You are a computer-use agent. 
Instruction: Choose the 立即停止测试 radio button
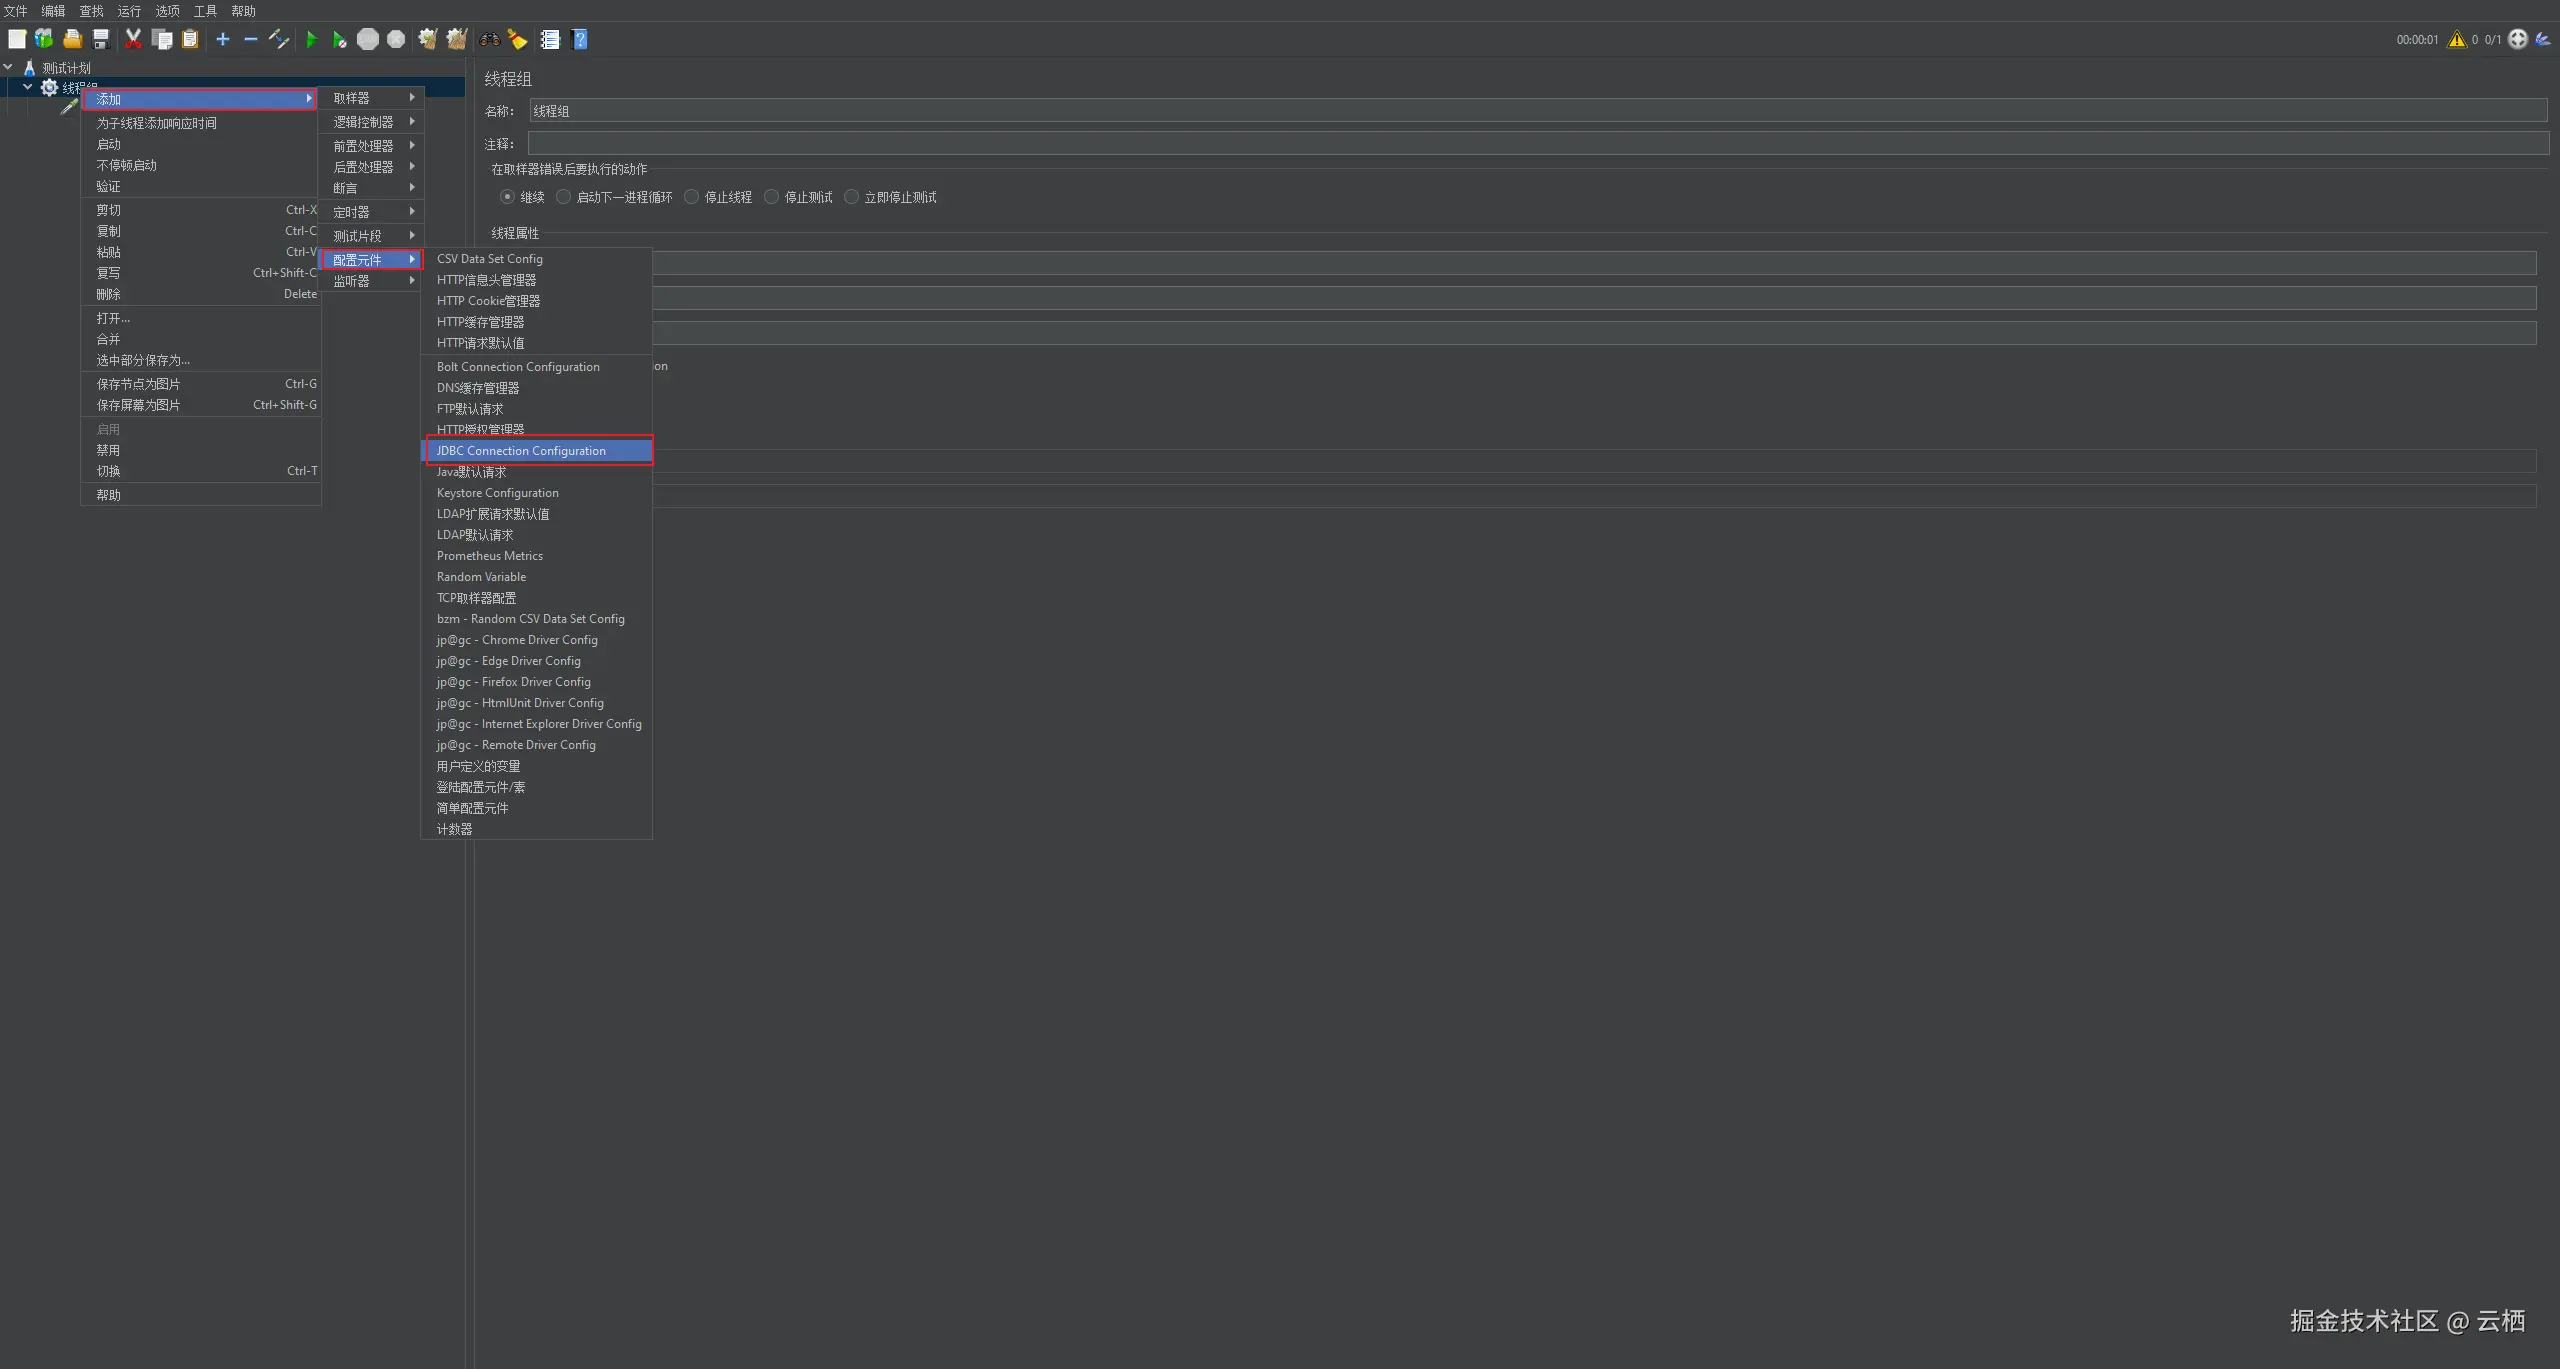[x=852, y=197]
